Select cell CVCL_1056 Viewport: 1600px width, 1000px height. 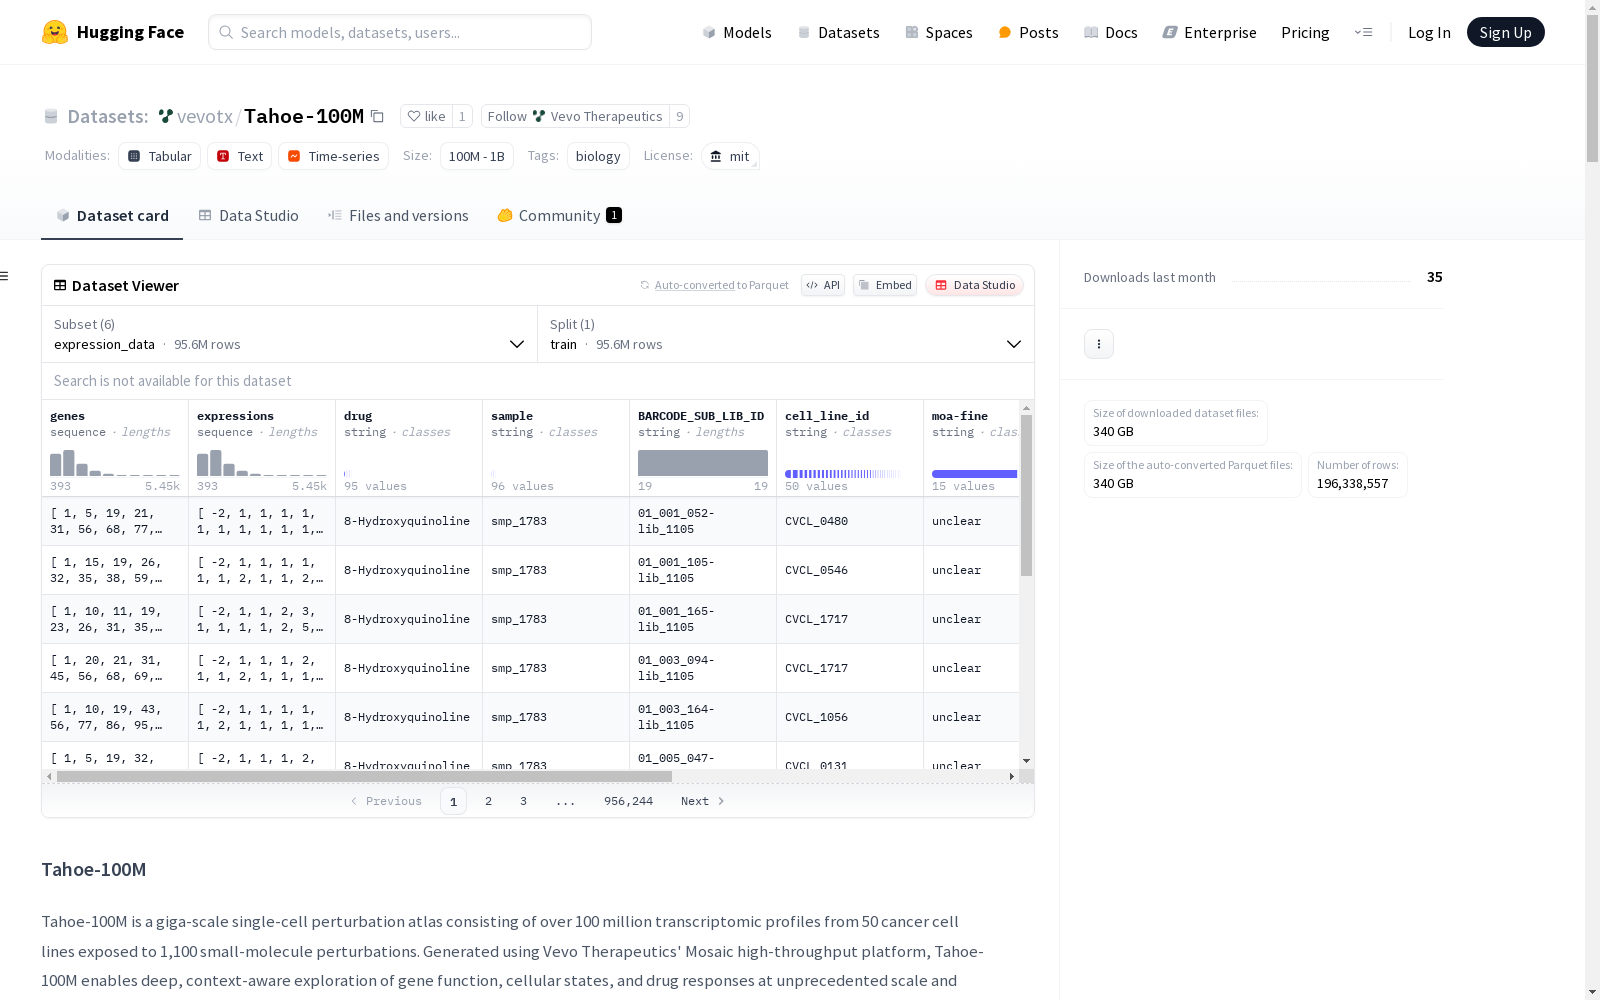(850, 717)
